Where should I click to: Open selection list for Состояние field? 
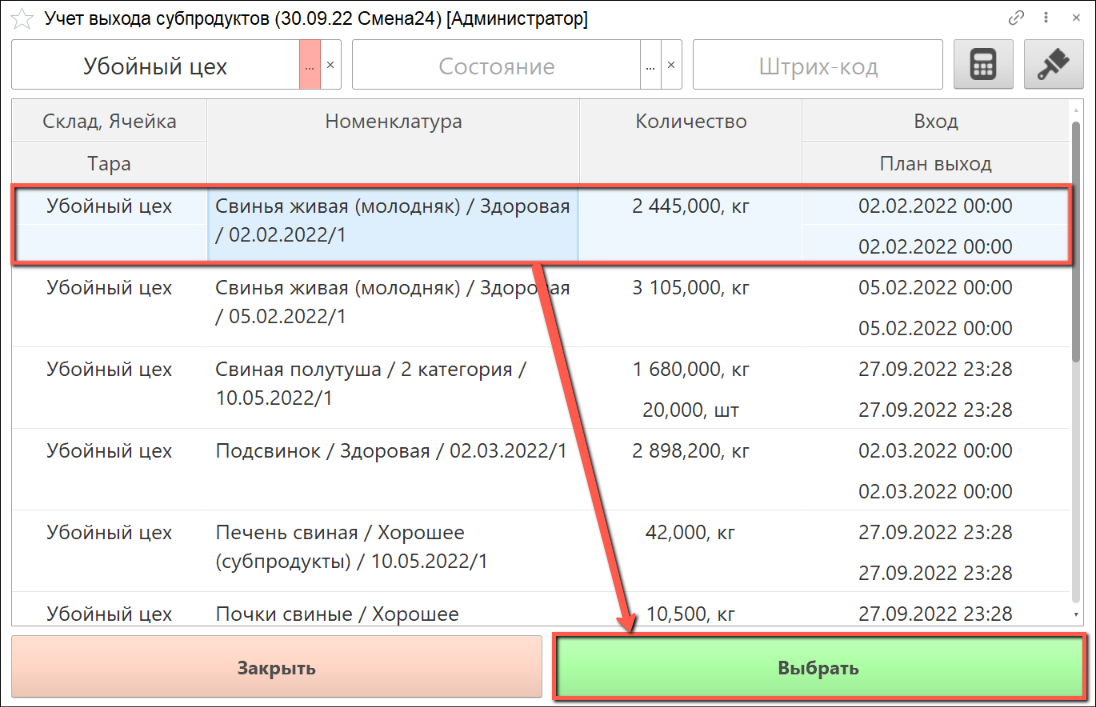[650, 66]
